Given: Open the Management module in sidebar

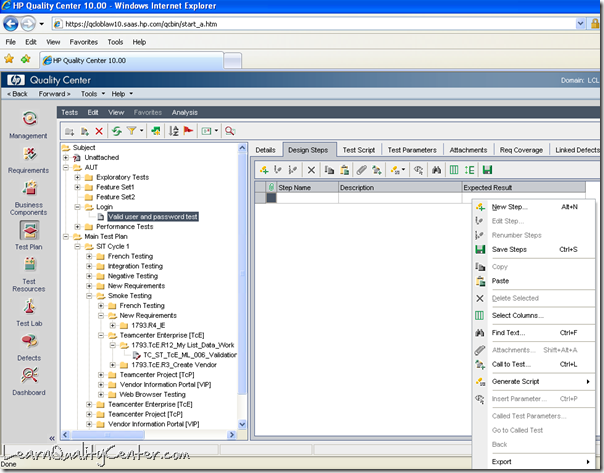Looking at the screenshot, I should click(29, 119).
